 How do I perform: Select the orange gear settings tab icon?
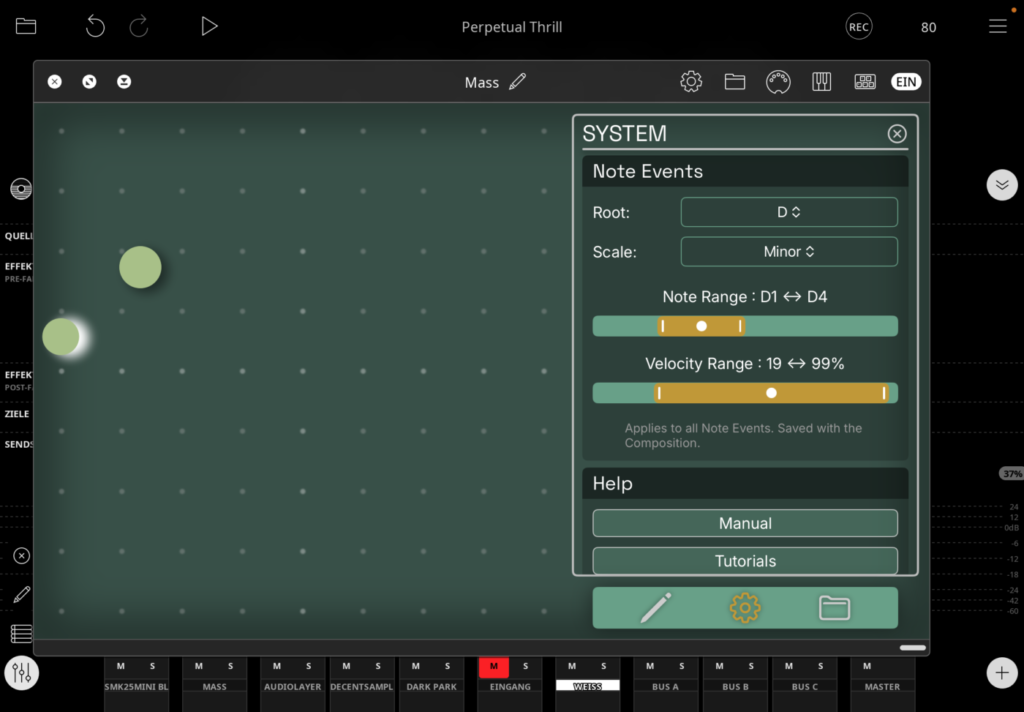(x=745, y=607)
